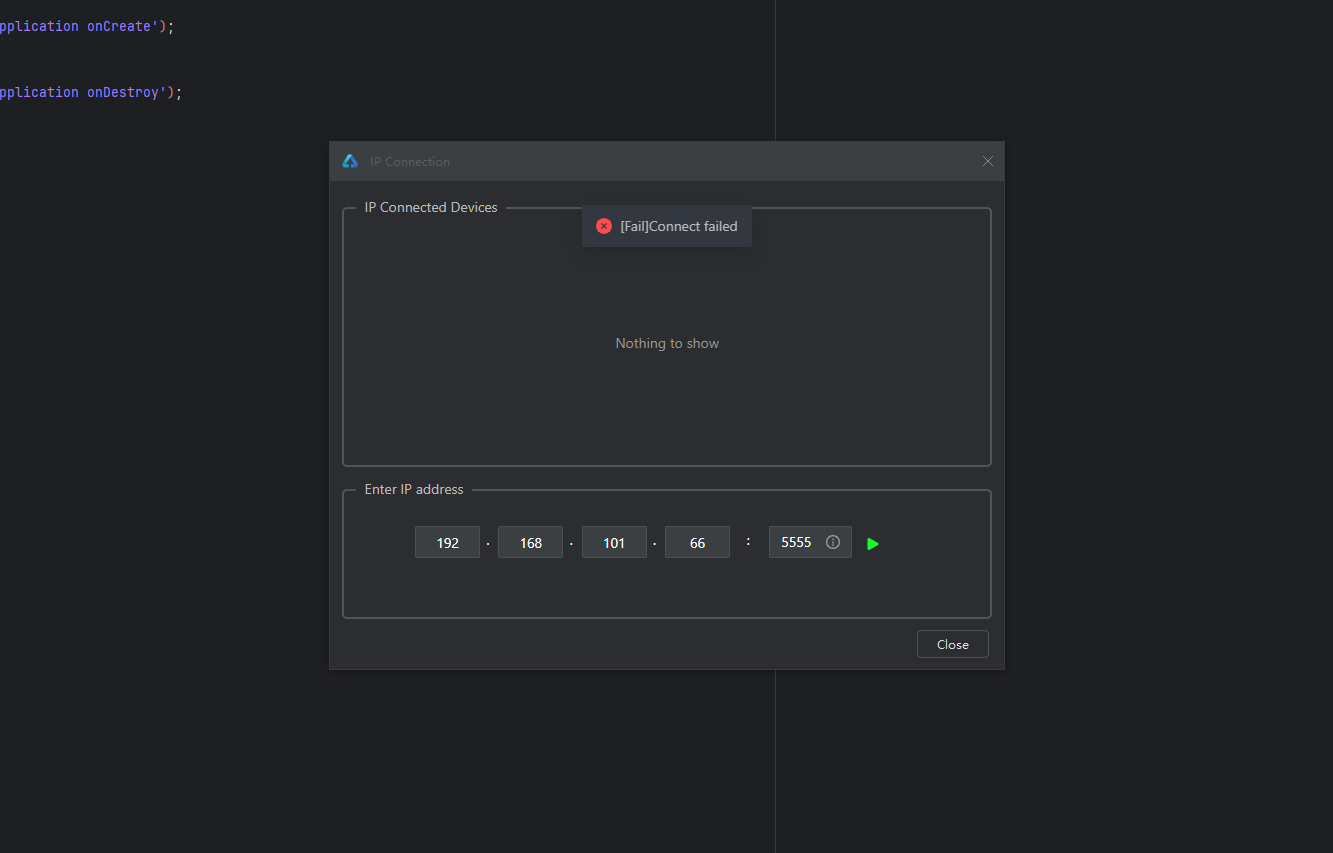The width and height of the screenshot is (1333, 853).
Task: Focus the first IP octet field 192
Action: [447, 542]
